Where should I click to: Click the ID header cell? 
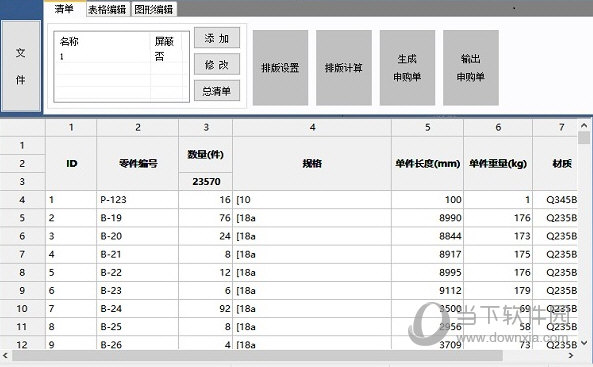pos(71,163)
